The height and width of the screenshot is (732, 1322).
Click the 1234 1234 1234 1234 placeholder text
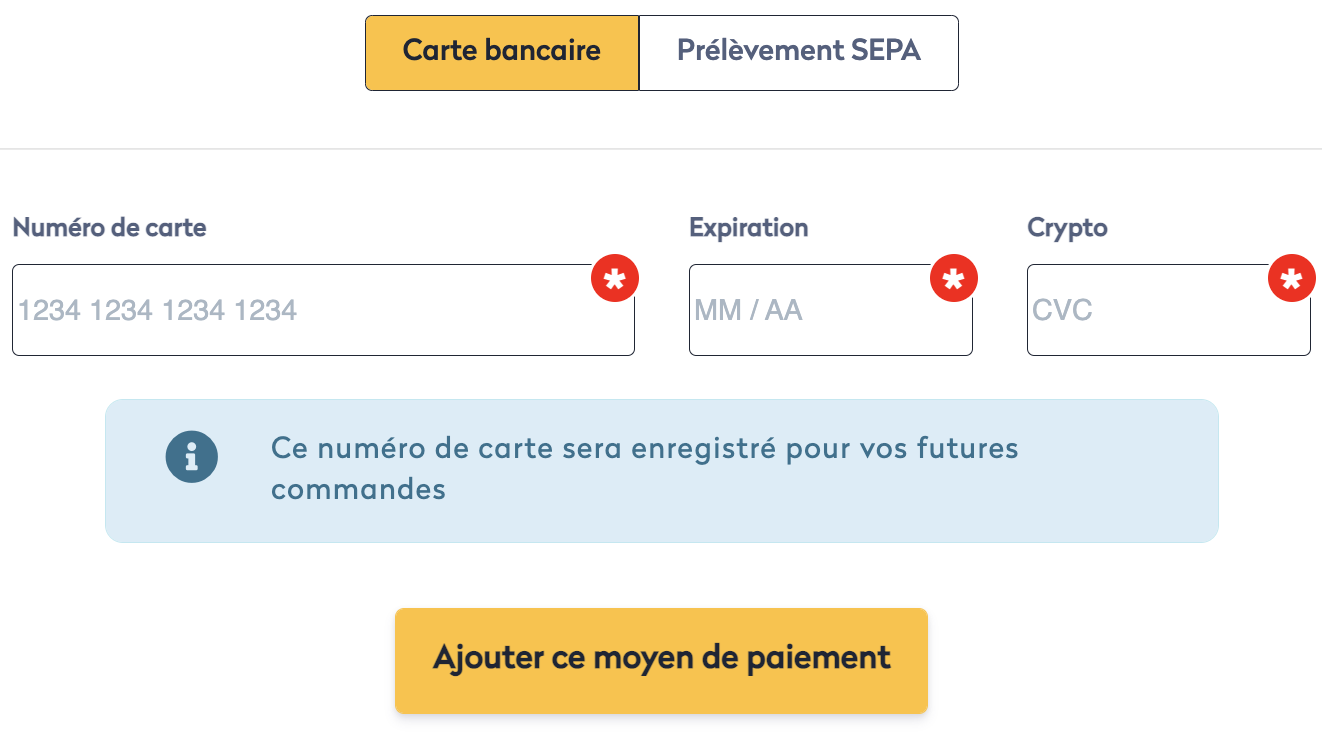157,311
